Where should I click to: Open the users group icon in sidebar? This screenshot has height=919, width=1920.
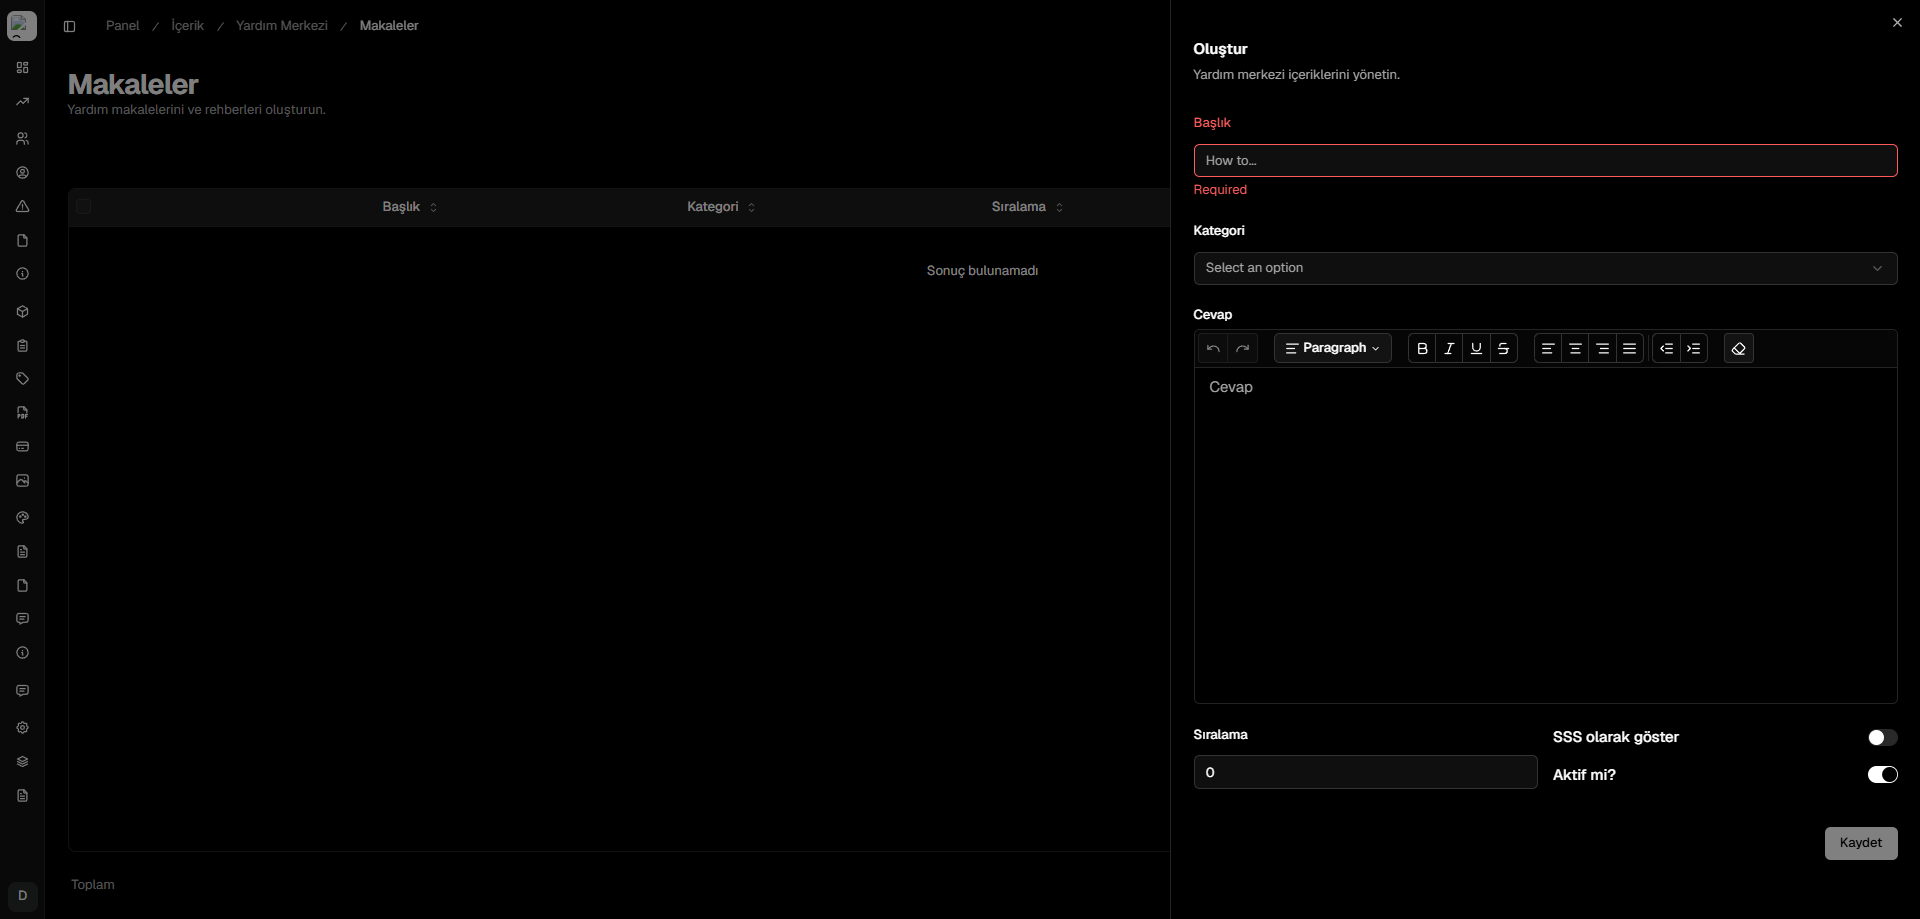[x=22, y=139]
